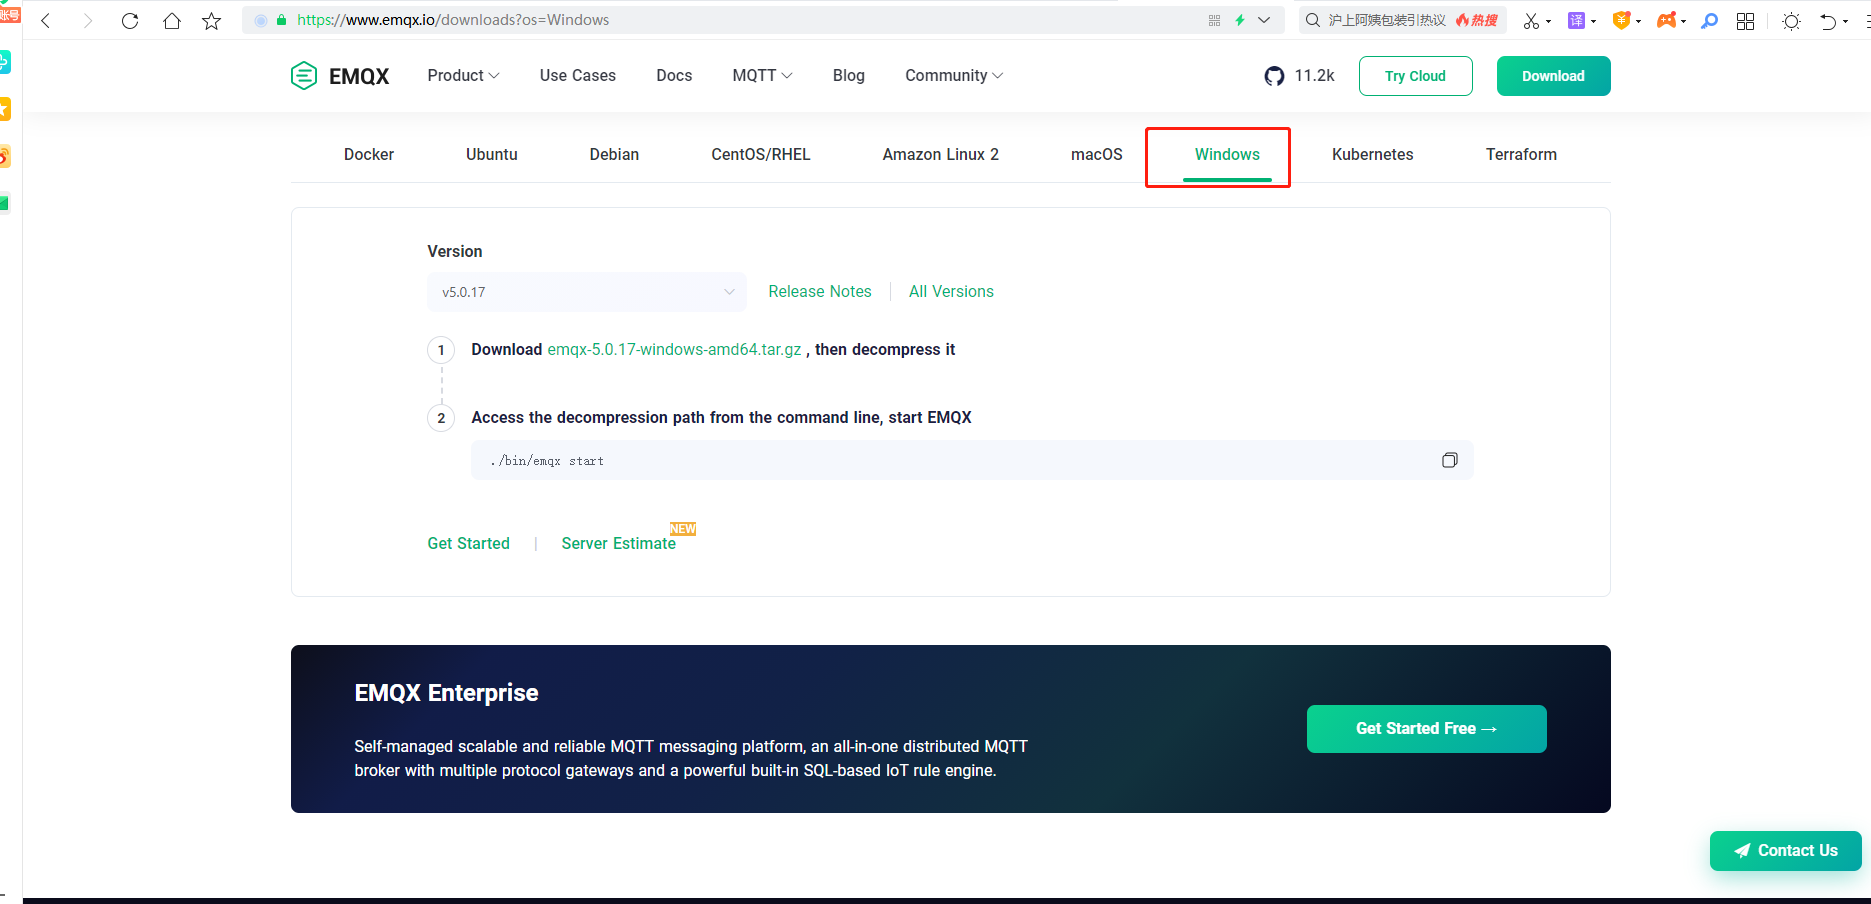1871x904 pixels.
Task: Click the purple translate 译 icon
Action: pos(1576,20)
